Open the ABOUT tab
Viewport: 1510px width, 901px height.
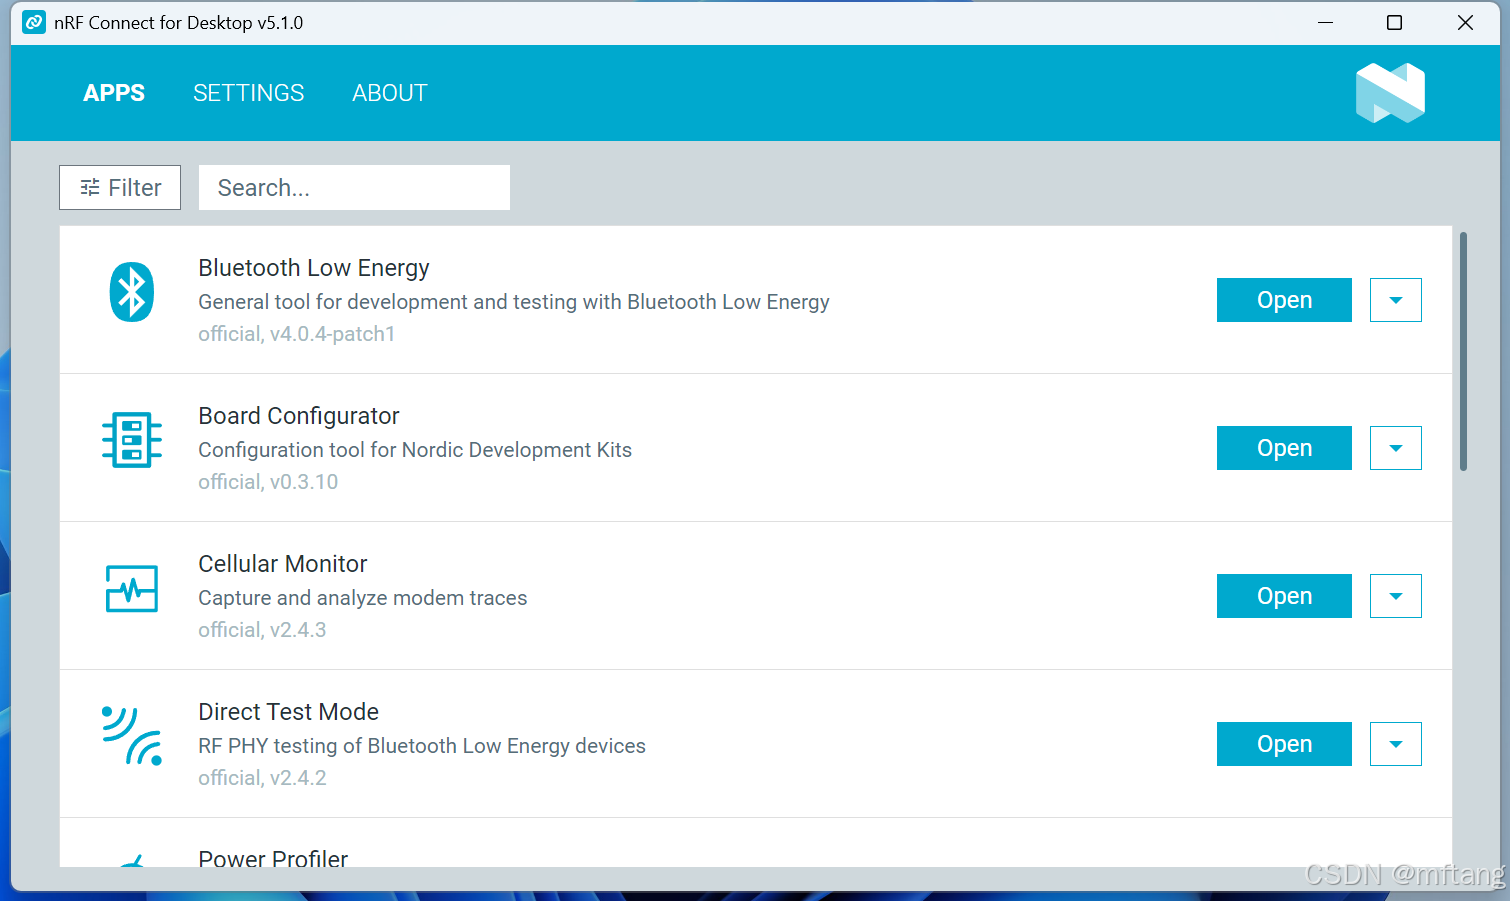pos(390,93)
